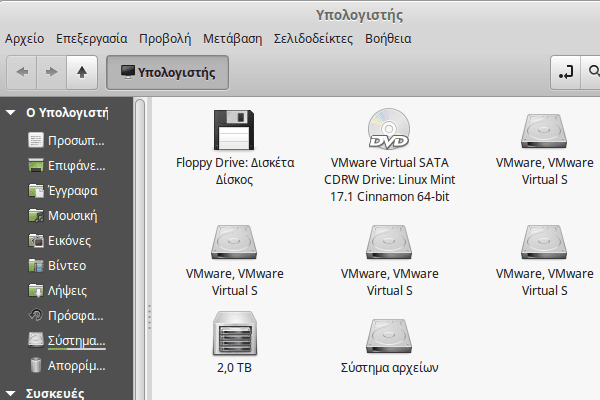
Task: Open the Αρχείο menu
Action: click(24, 39)
